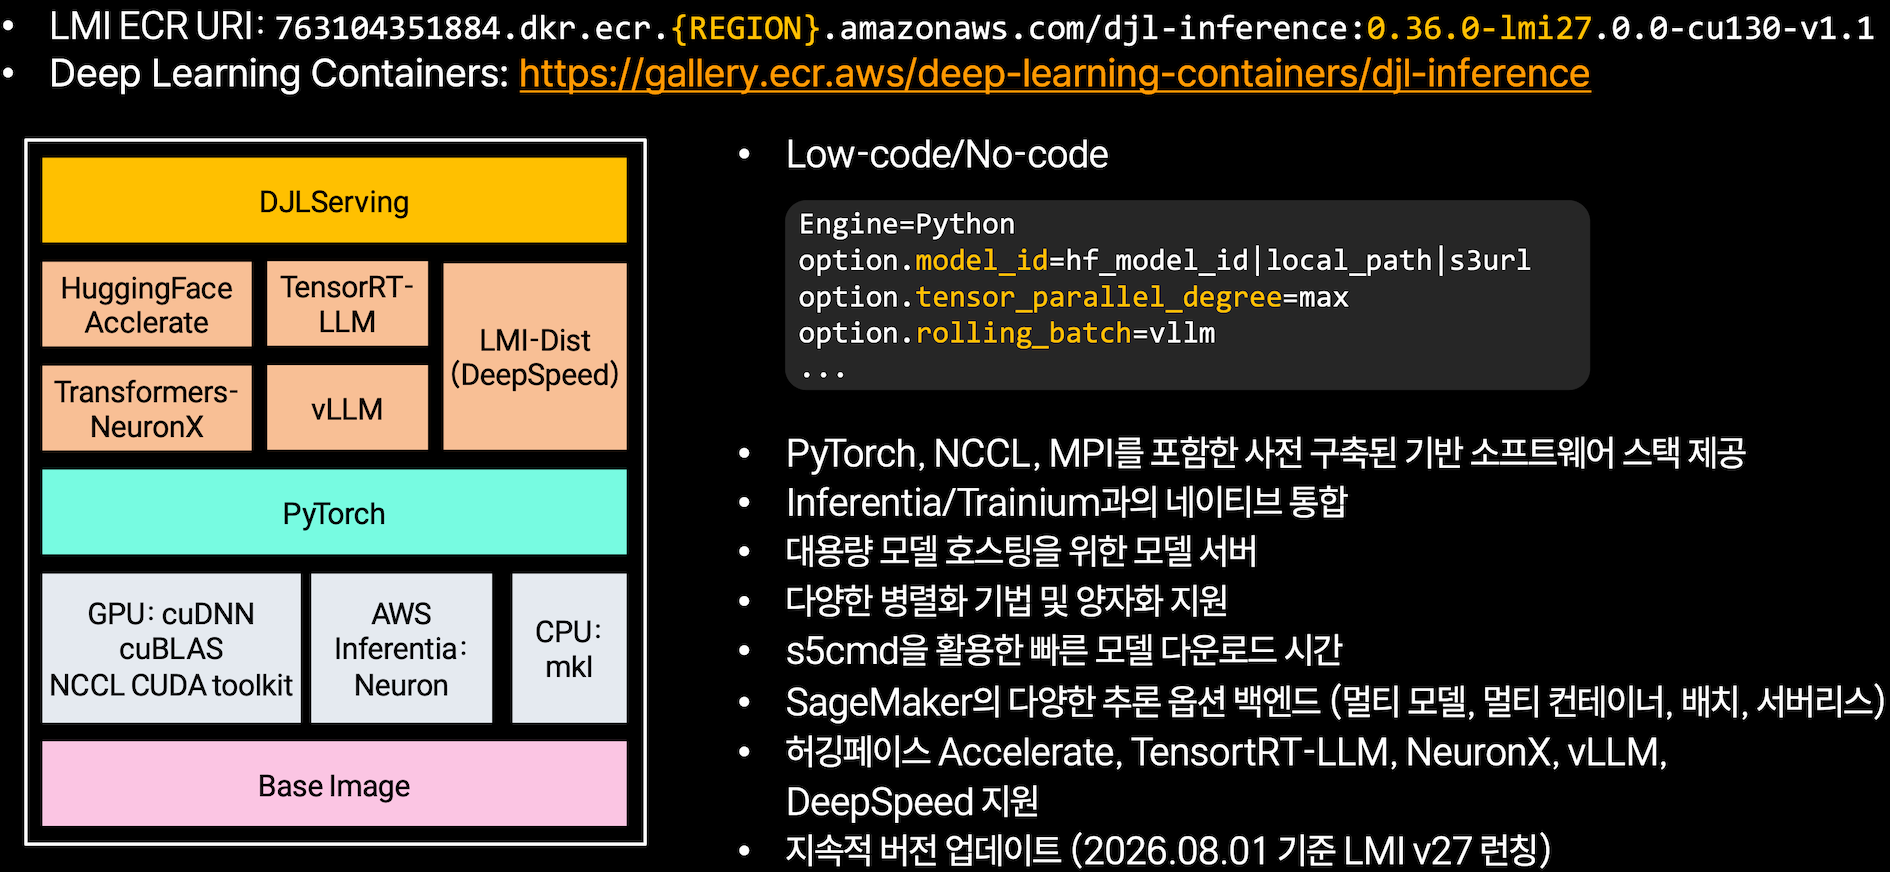This screenshot has width=1890, height=872.
Task: Click the "대용량 모델 호스팅을 위한 모델 서버" bullet
Action: (1021, 551)
